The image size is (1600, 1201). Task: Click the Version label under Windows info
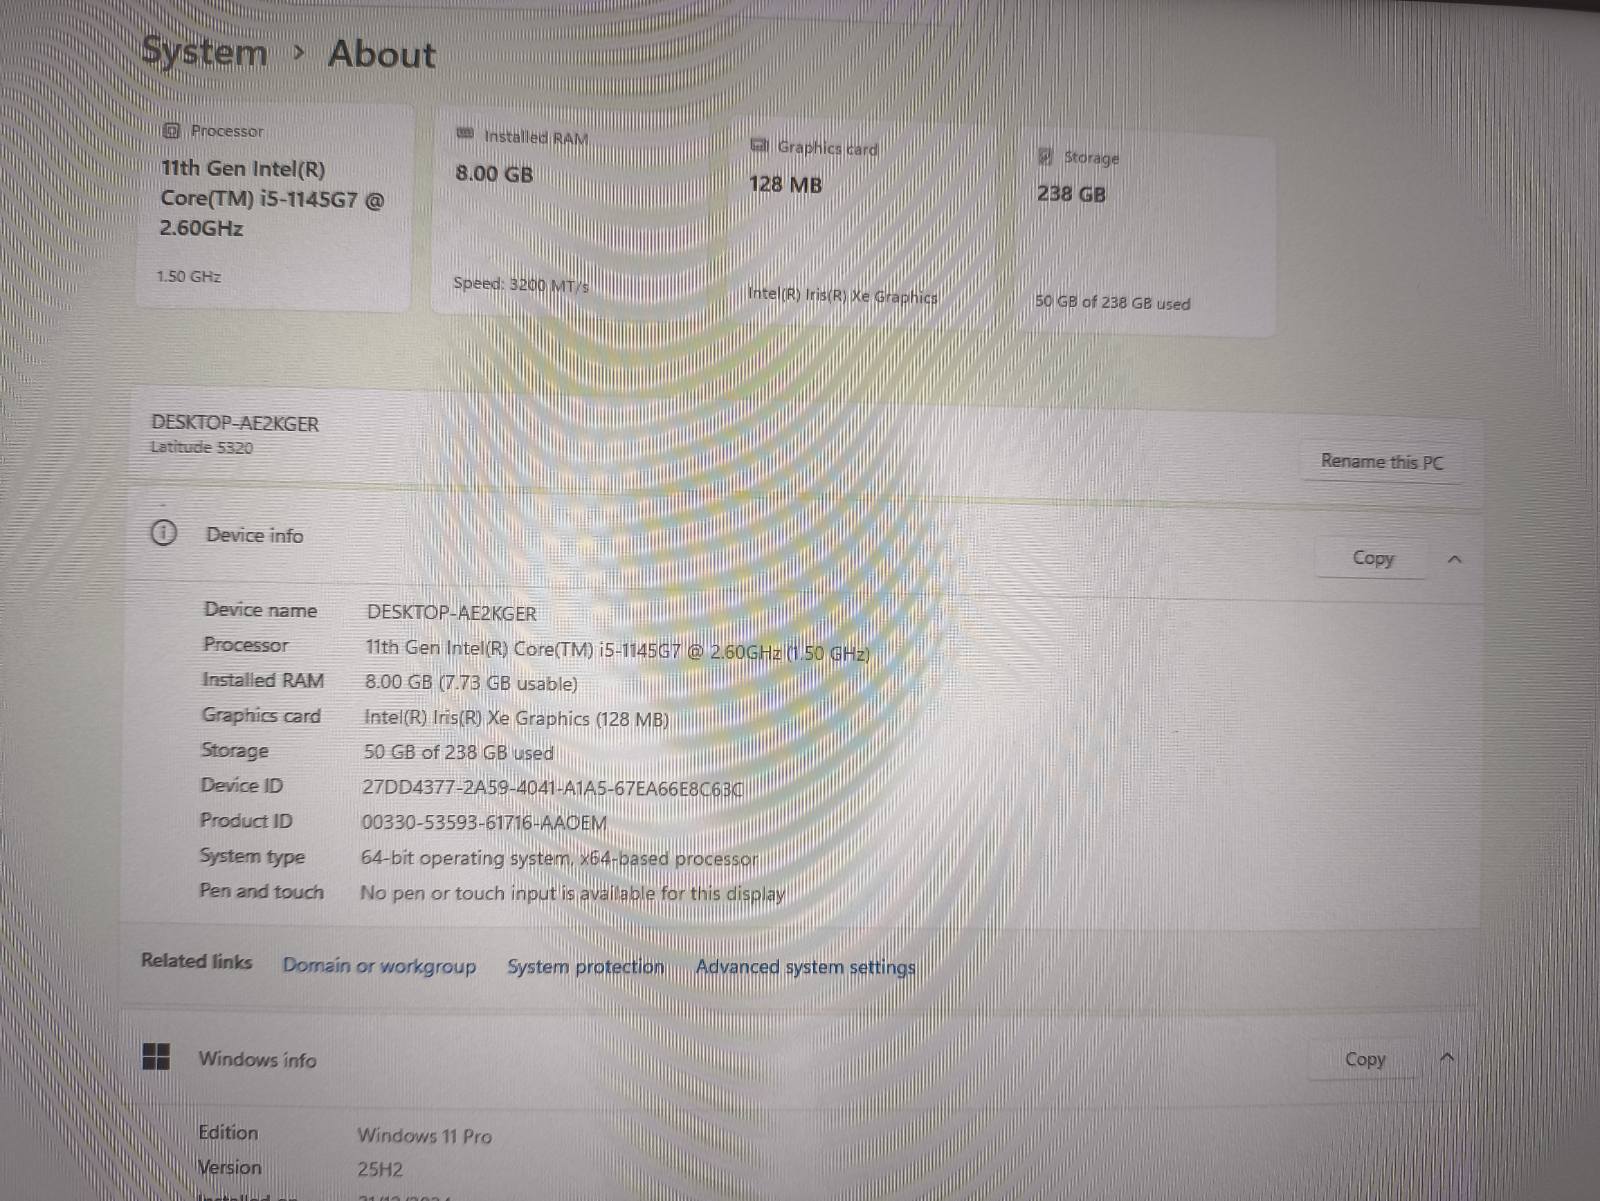[x=229, y=1167]
